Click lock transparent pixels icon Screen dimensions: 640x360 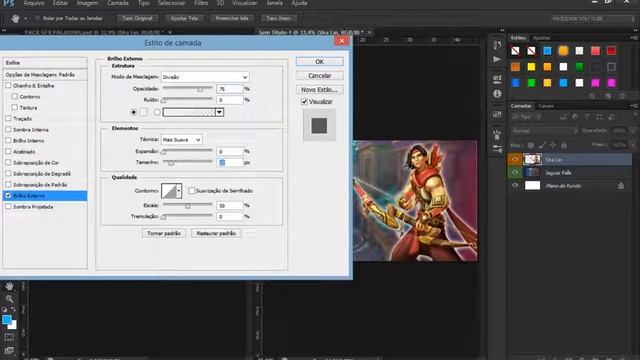point(531,145)
